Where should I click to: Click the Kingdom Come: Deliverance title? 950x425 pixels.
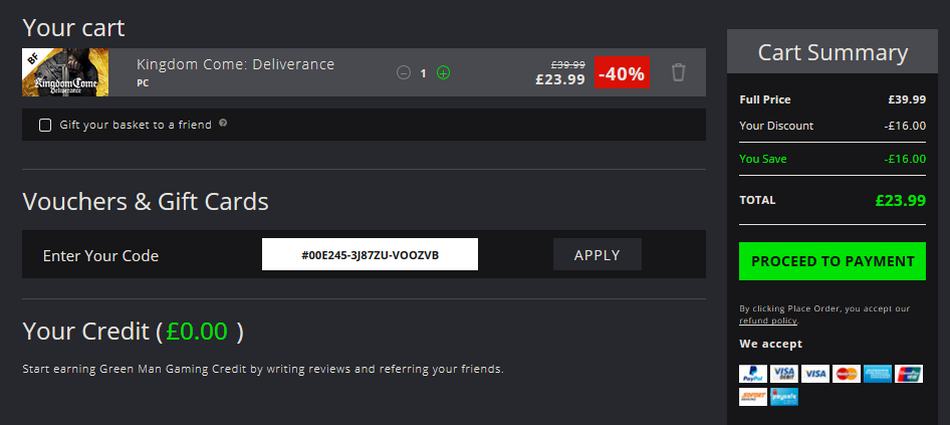pos(235,64)
